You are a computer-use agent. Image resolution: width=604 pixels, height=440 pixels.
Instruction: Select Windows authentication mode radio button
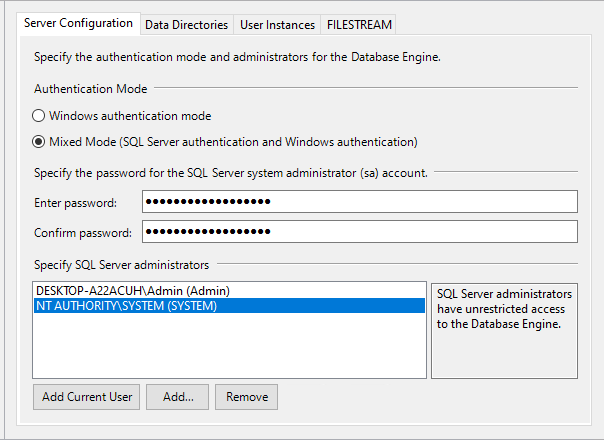(x=39, y=116)
